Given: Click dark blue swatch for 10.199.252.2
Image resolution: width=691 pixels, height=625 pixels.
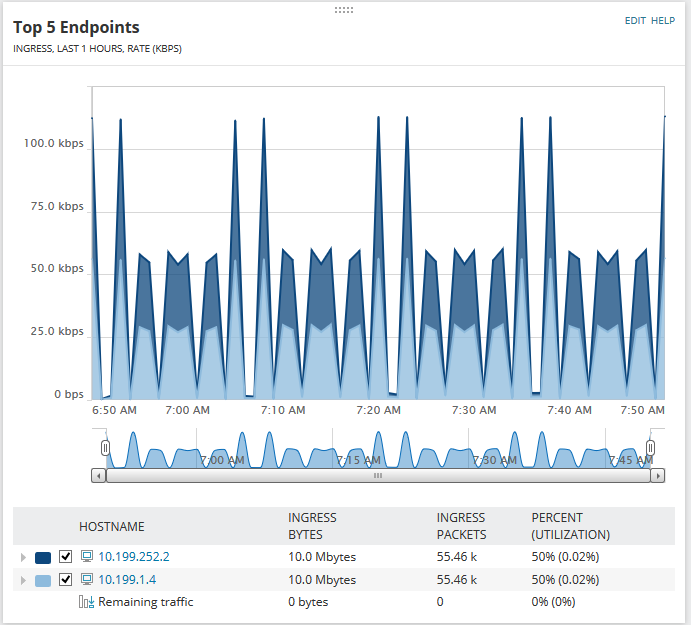Looking at the screenshot, I should pos(43,558).
